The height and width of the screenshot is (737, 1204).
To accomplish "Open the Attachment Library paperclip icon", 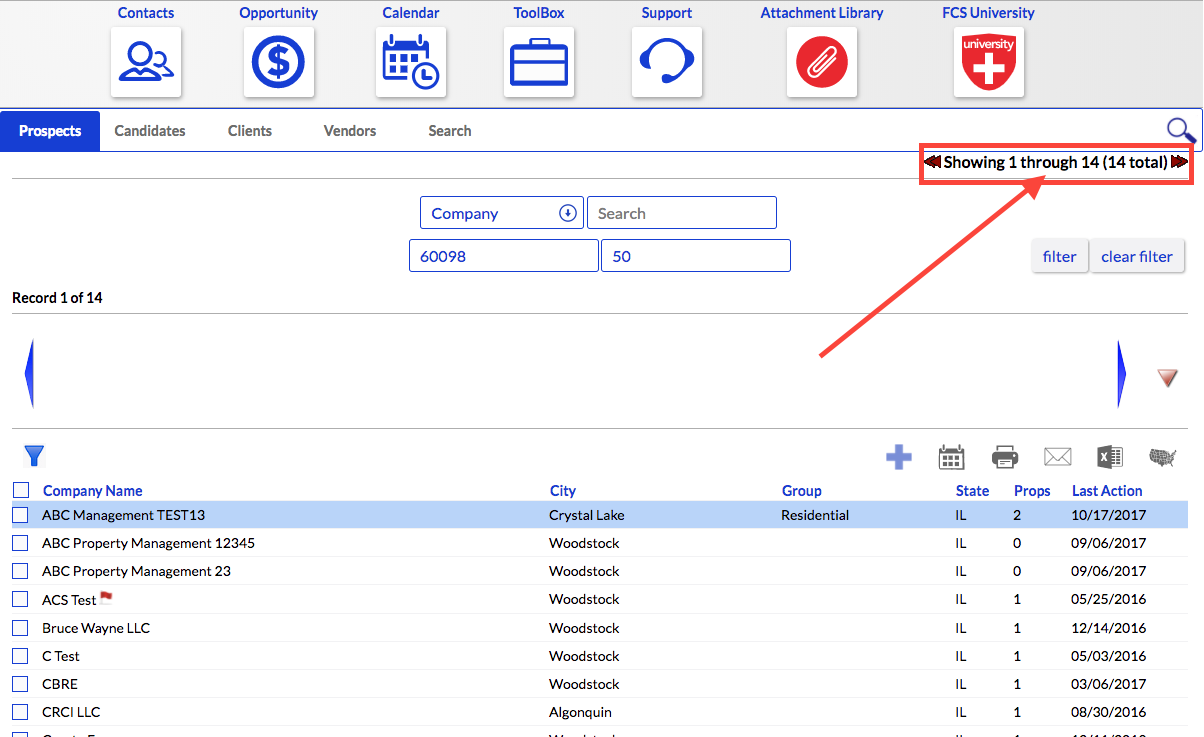I will click(822, 62).
